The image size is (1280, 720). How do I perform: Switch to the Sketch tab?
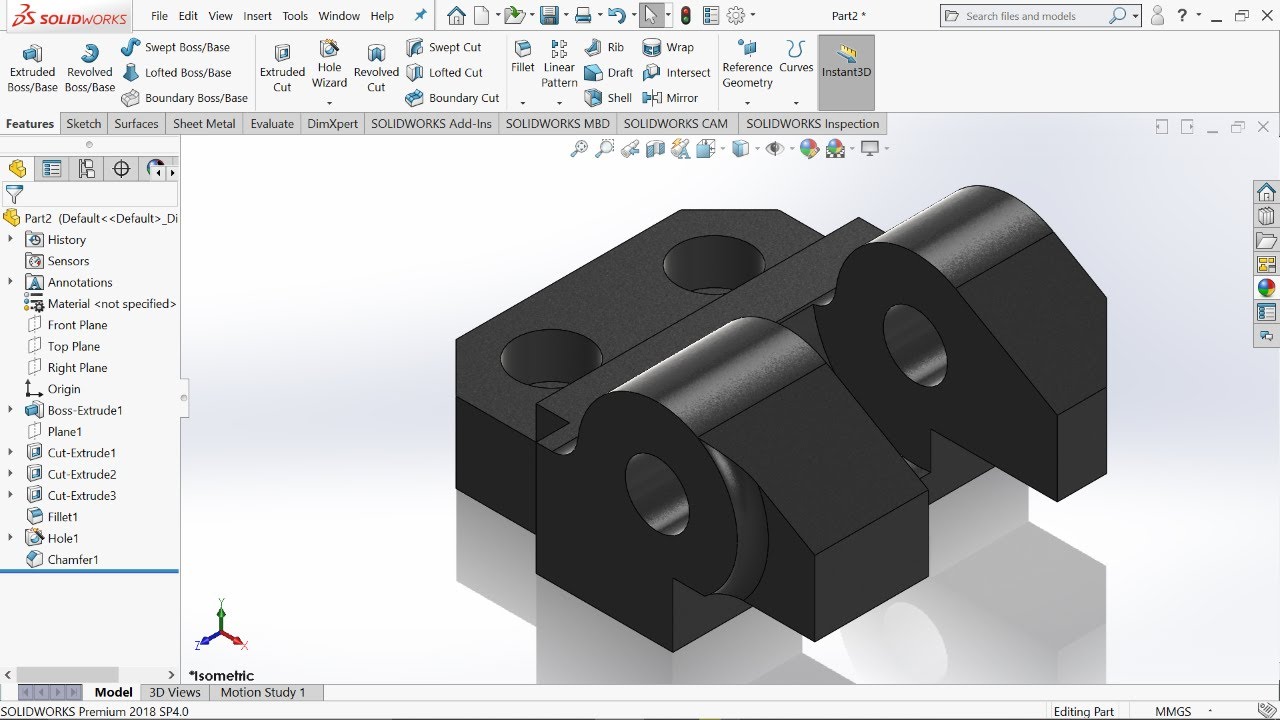[x=84, y=124]
